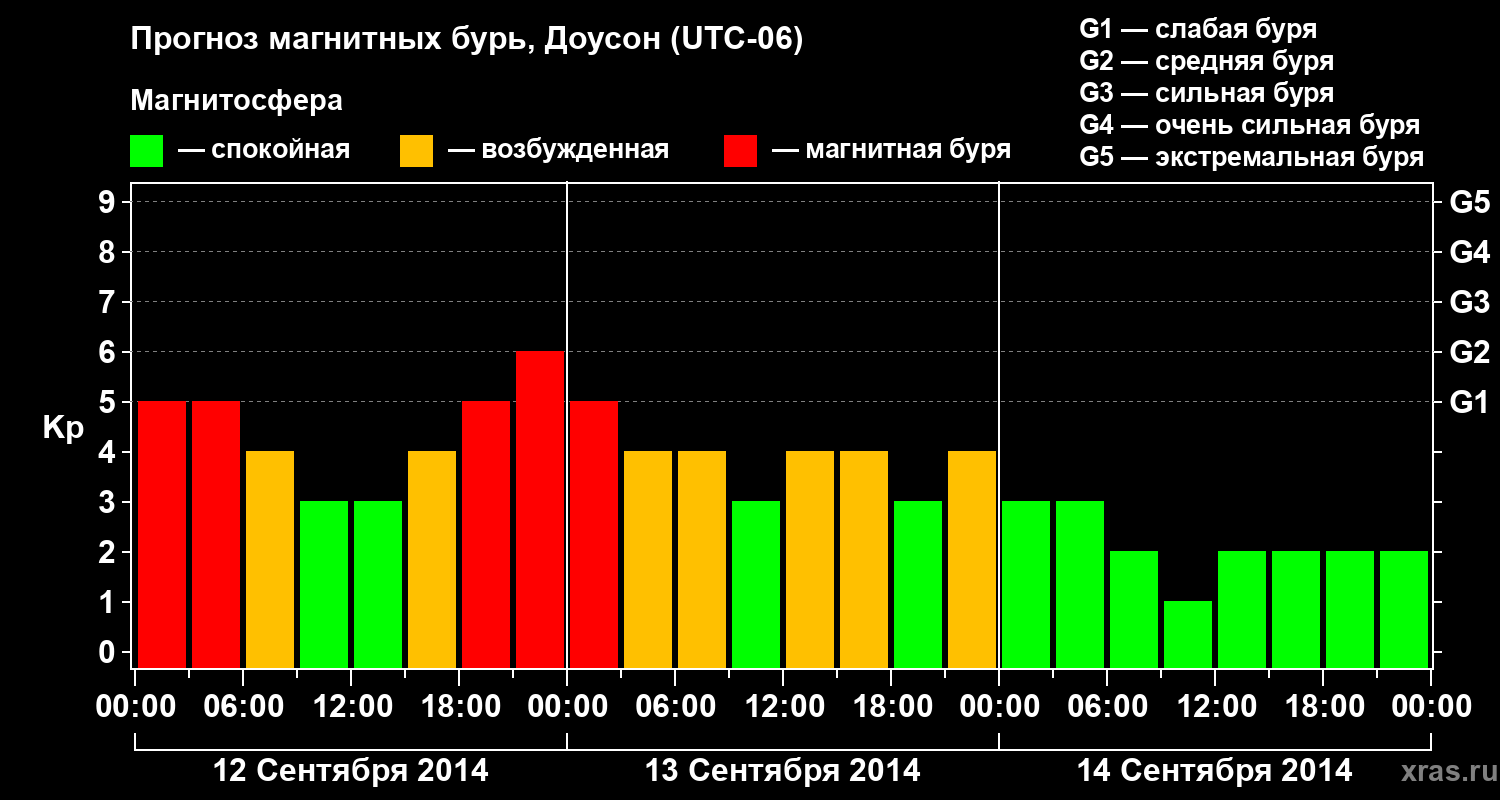Image resolution: width=1500 pixels, height=800 pixels.
Task: Click the red "магнитная буря" legend swatch
Action: (x=741, y=151)
